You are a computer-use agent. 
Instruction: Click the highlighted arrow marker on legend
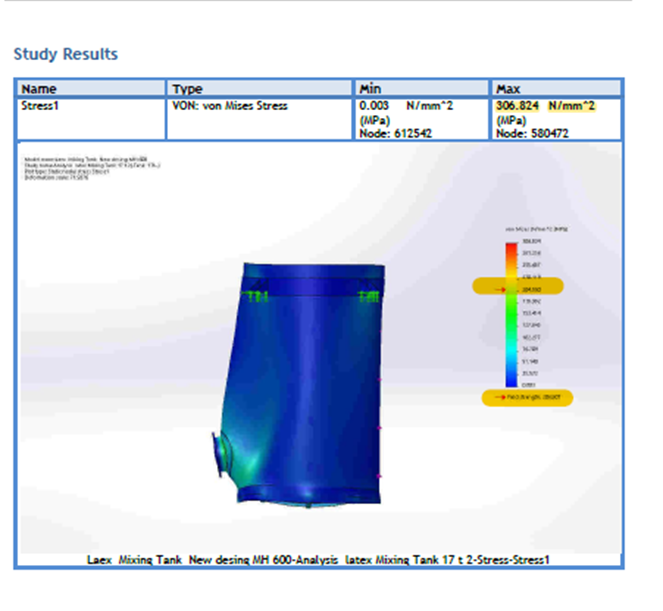pos(518,287)
